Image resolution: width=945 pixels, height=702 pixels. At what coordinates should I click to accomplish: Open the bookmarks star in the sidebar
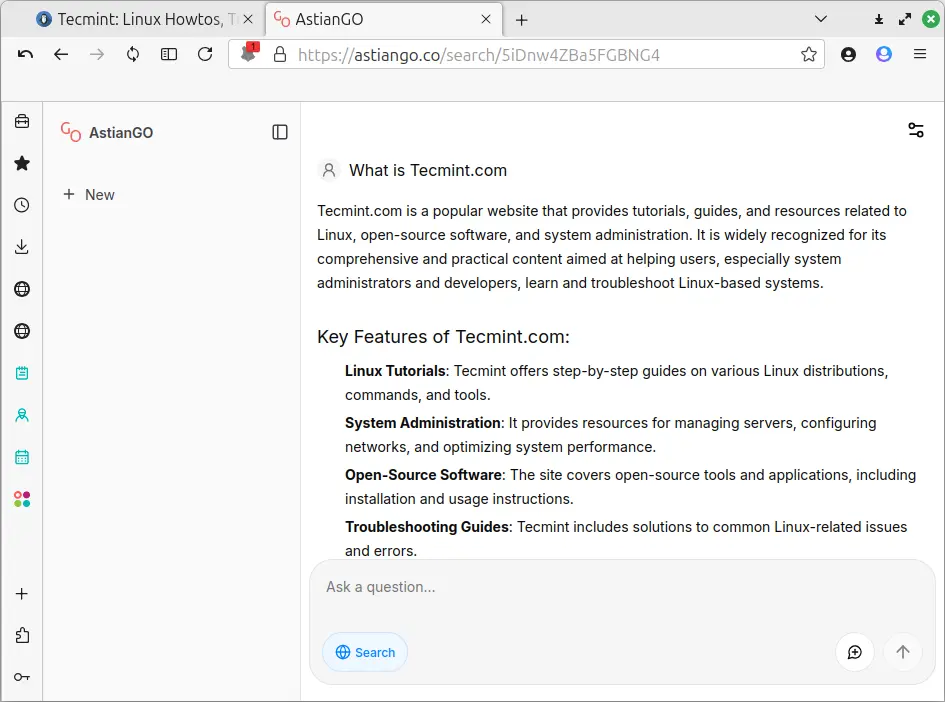coord(22,163)
